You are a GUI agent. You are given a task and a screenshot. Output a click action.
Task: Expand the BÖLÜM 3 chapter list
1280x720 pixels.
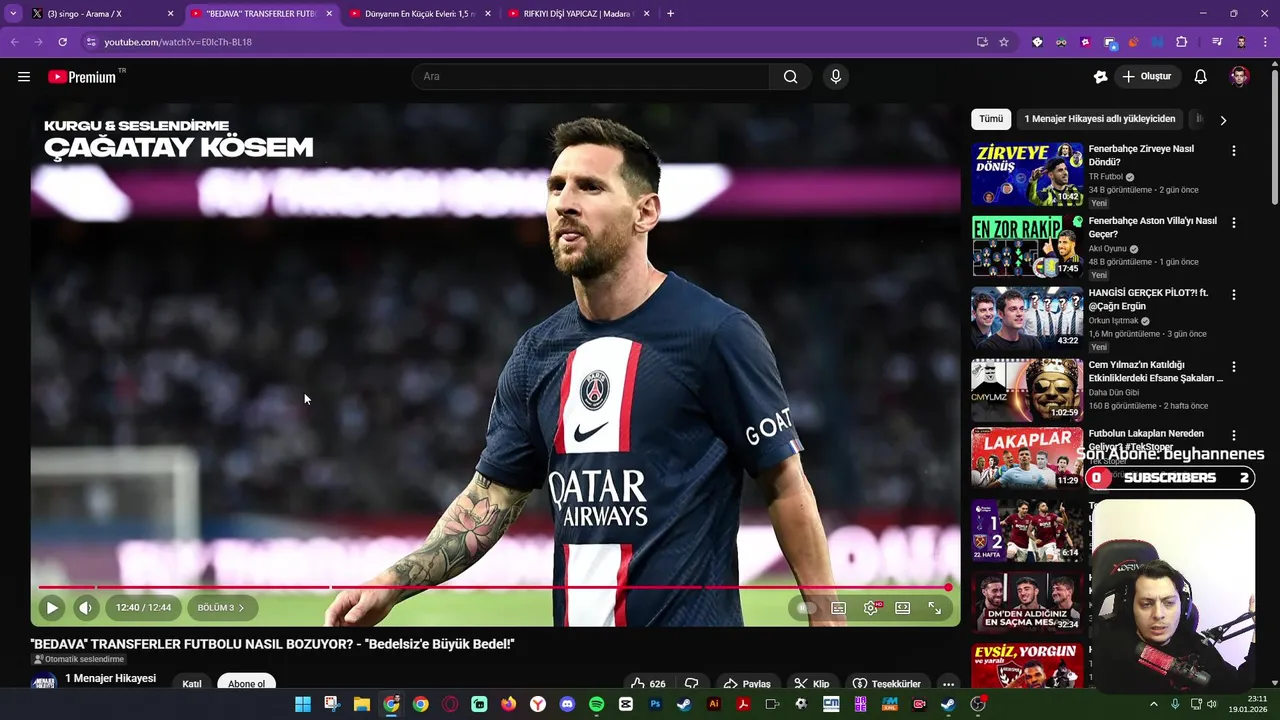pyautogui.click(x=222, y=607)
